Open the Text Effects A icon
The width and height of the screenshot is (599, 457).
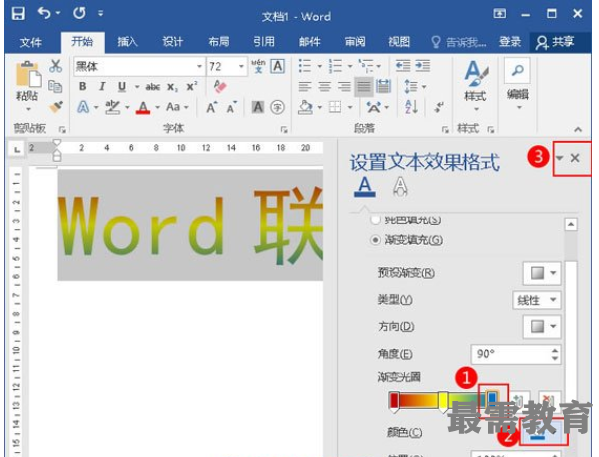(83, 107)
